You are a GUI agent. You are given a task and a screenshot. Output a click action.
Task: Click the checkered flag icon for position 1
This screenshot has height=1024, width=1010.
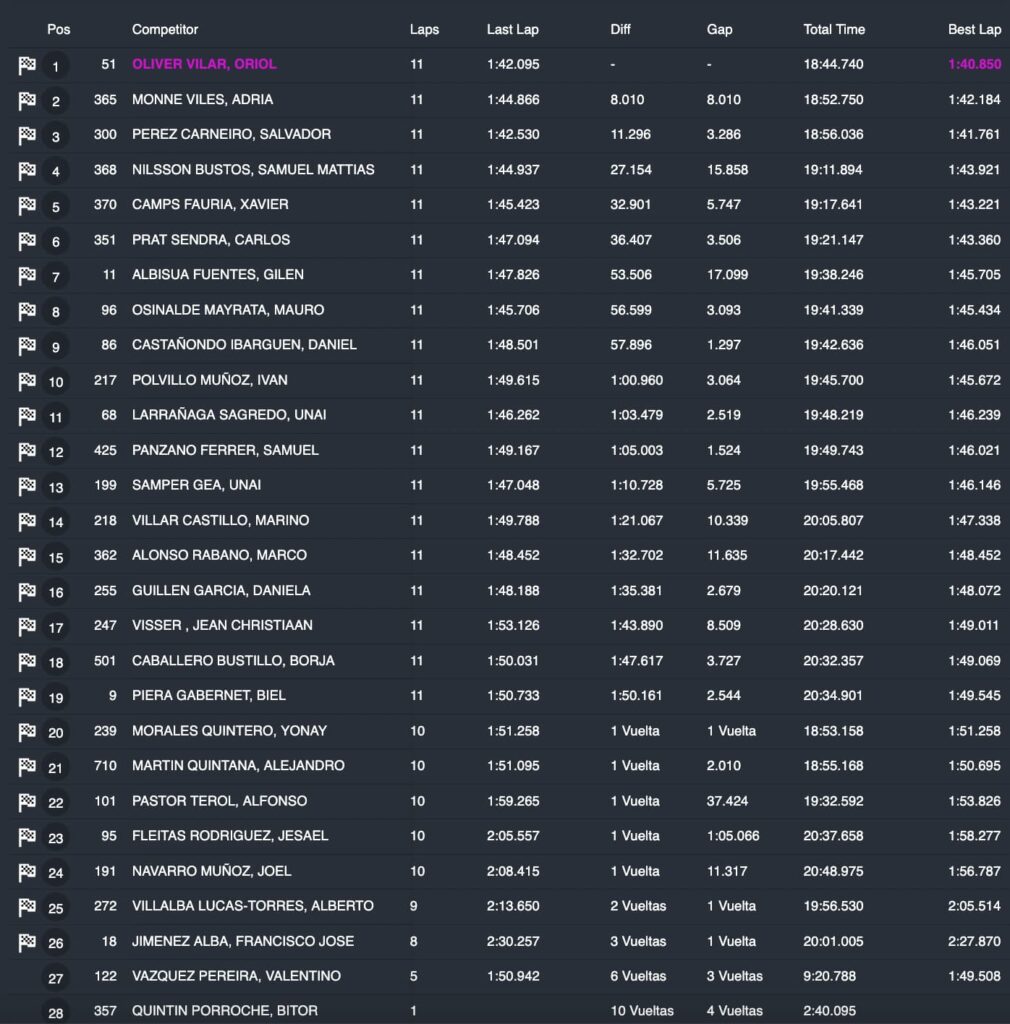pyautogui.click(x=27, y=66)
